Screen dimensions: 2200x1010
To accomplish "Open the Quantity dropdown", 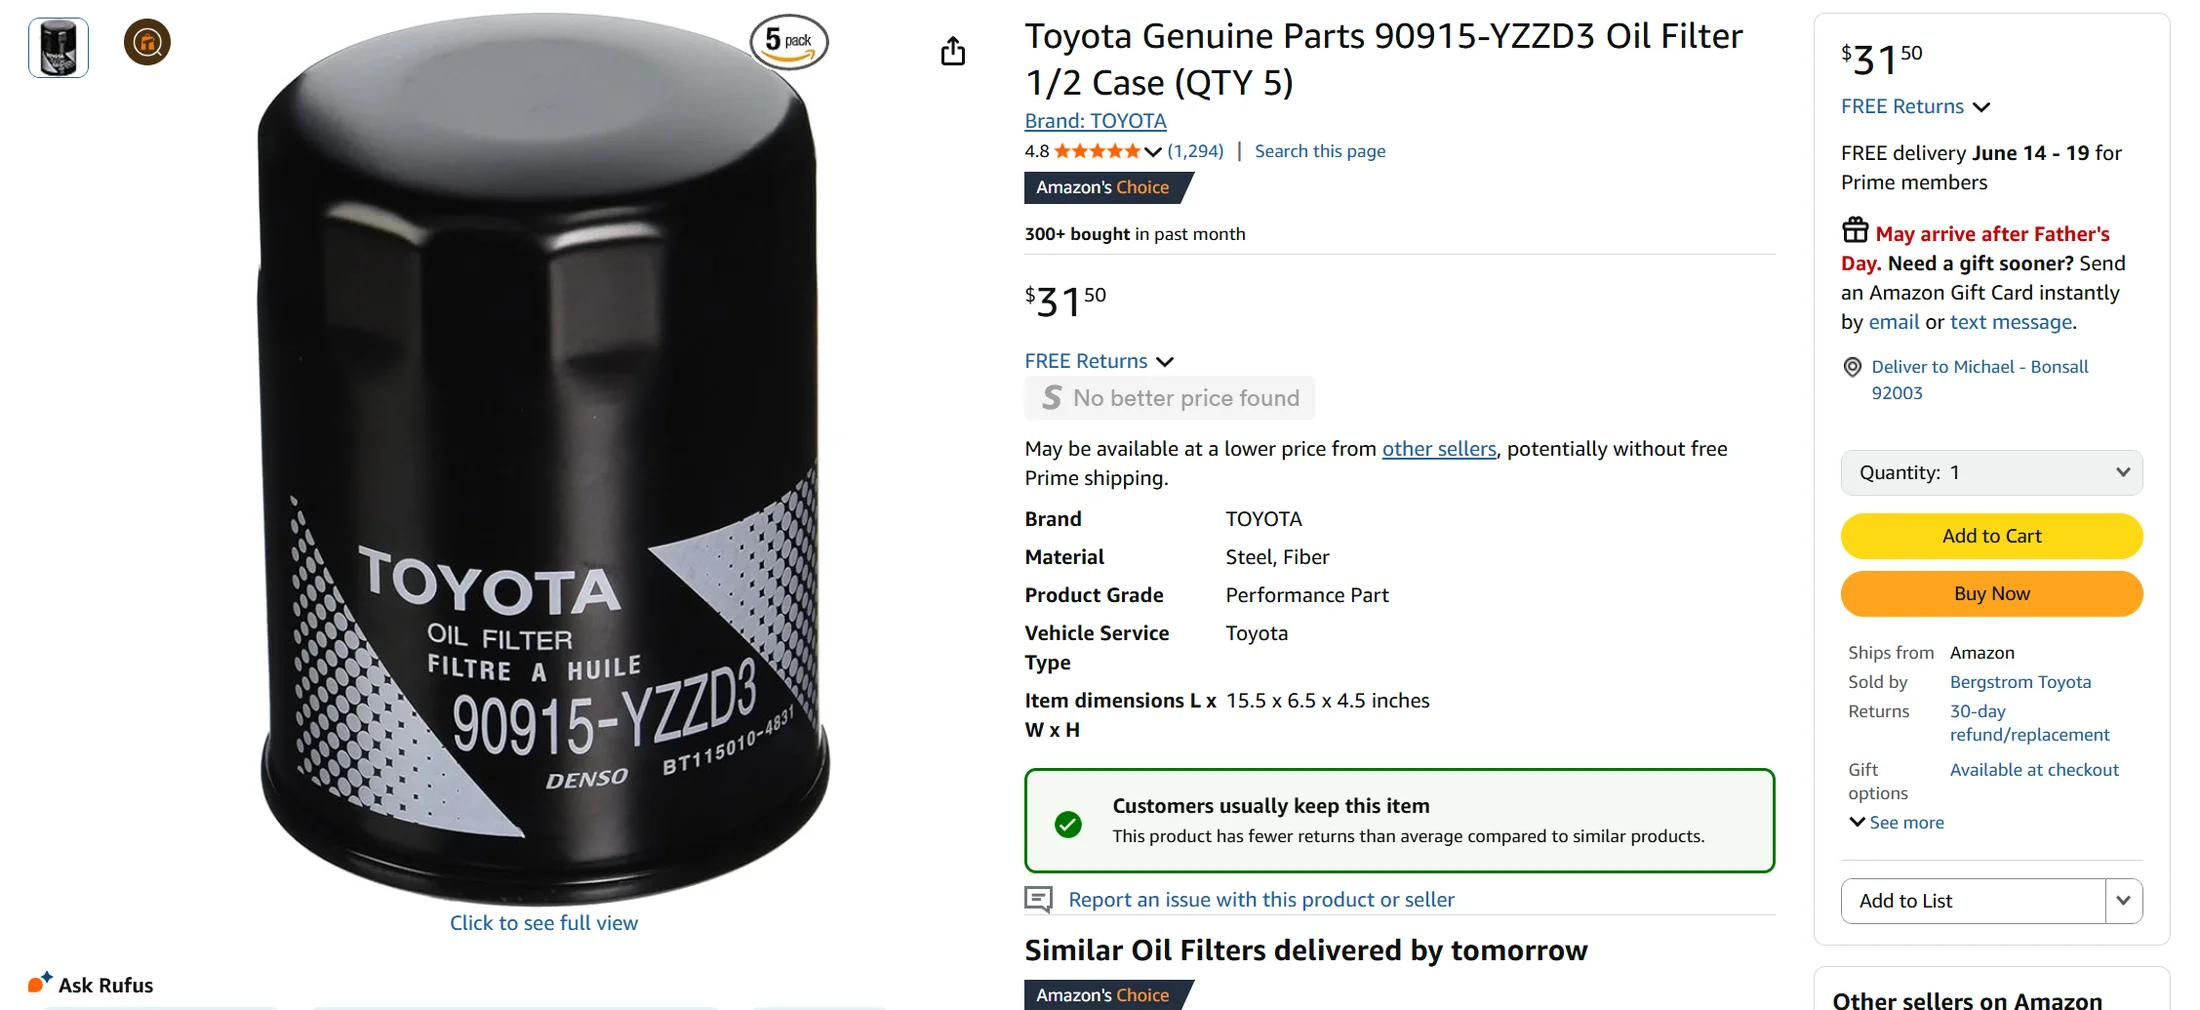I will (x=1991, y=472).
